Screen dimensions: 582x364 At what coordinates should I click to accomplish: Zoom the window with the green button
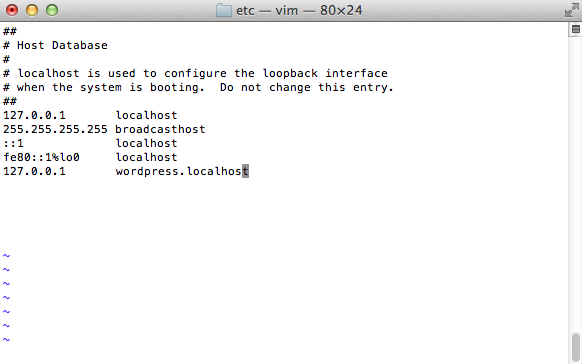pyautogui.click(x=52, y=10)
